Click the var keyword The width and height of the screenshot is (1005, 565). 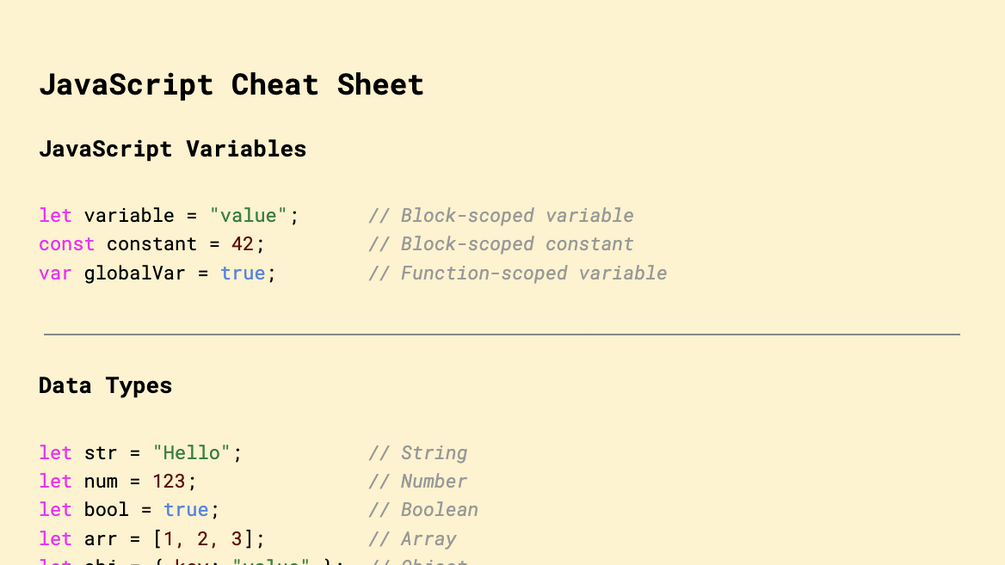pyautogui.click(x=55, y=273)
